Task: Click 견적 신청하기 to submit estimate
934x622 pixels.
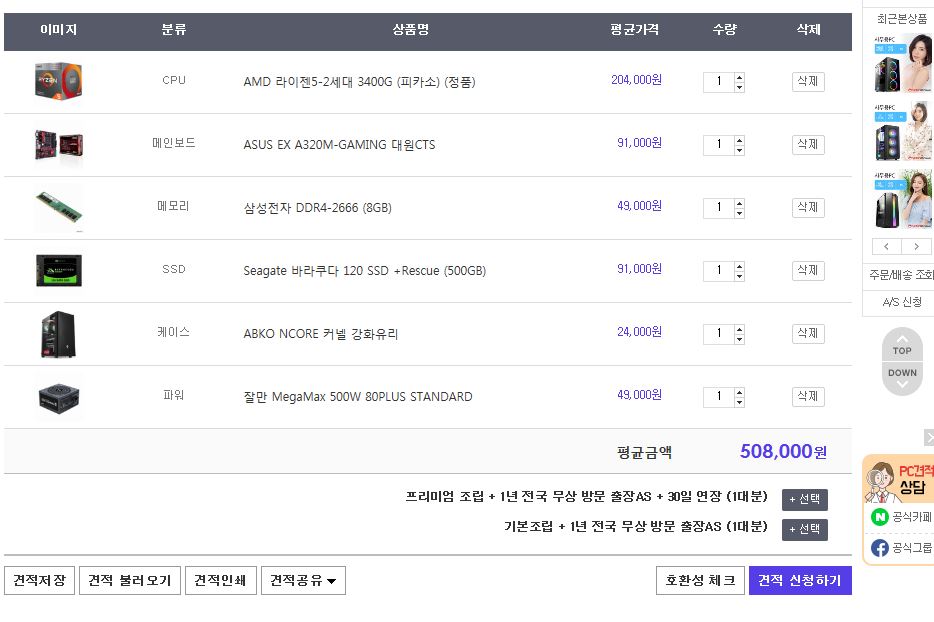Action: click(x=800, y=580)
